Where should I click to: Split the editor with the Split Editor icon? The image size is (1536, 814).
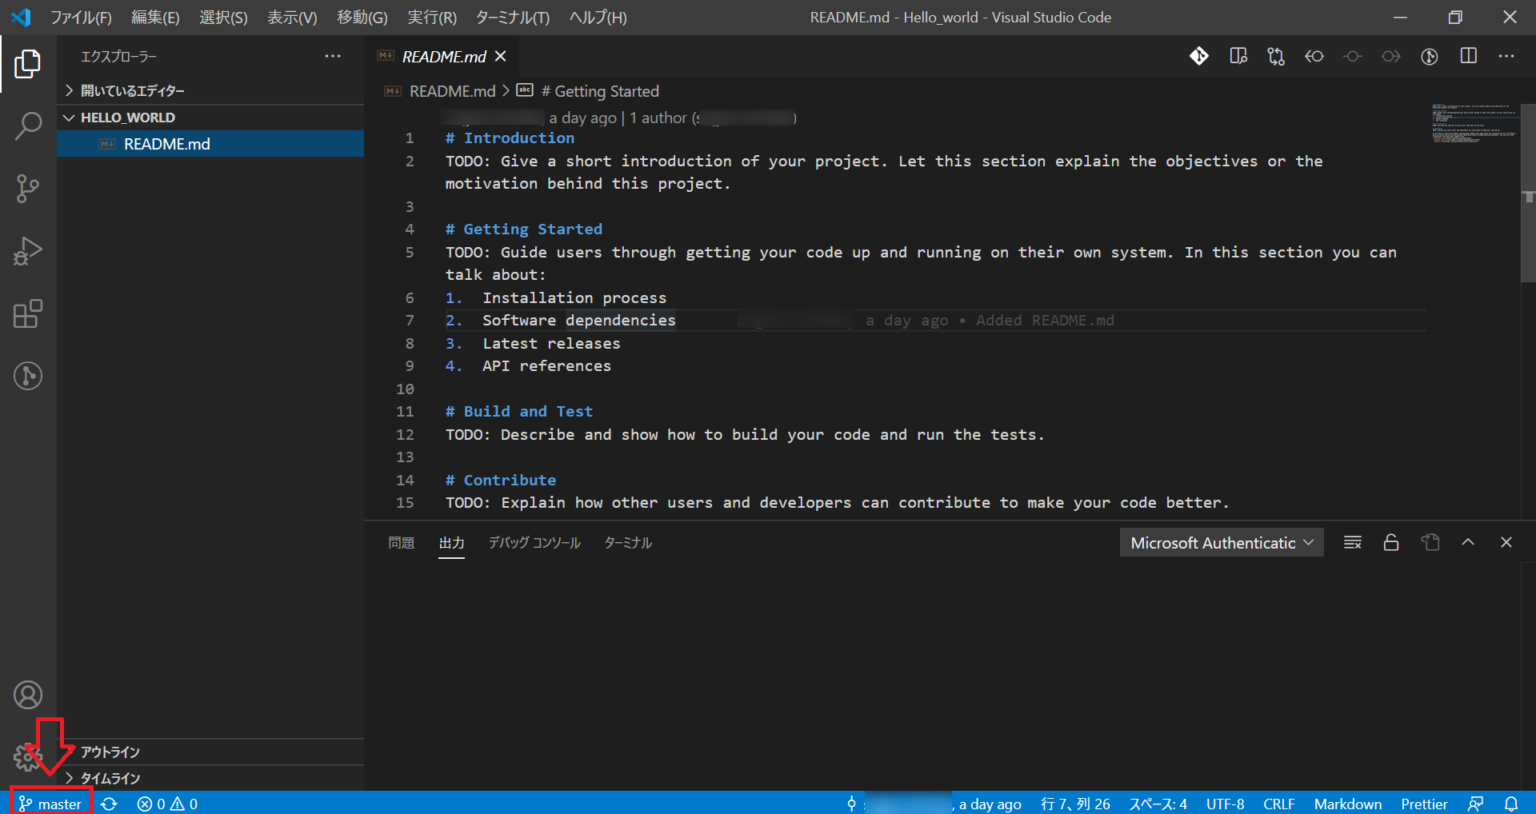1467,56
